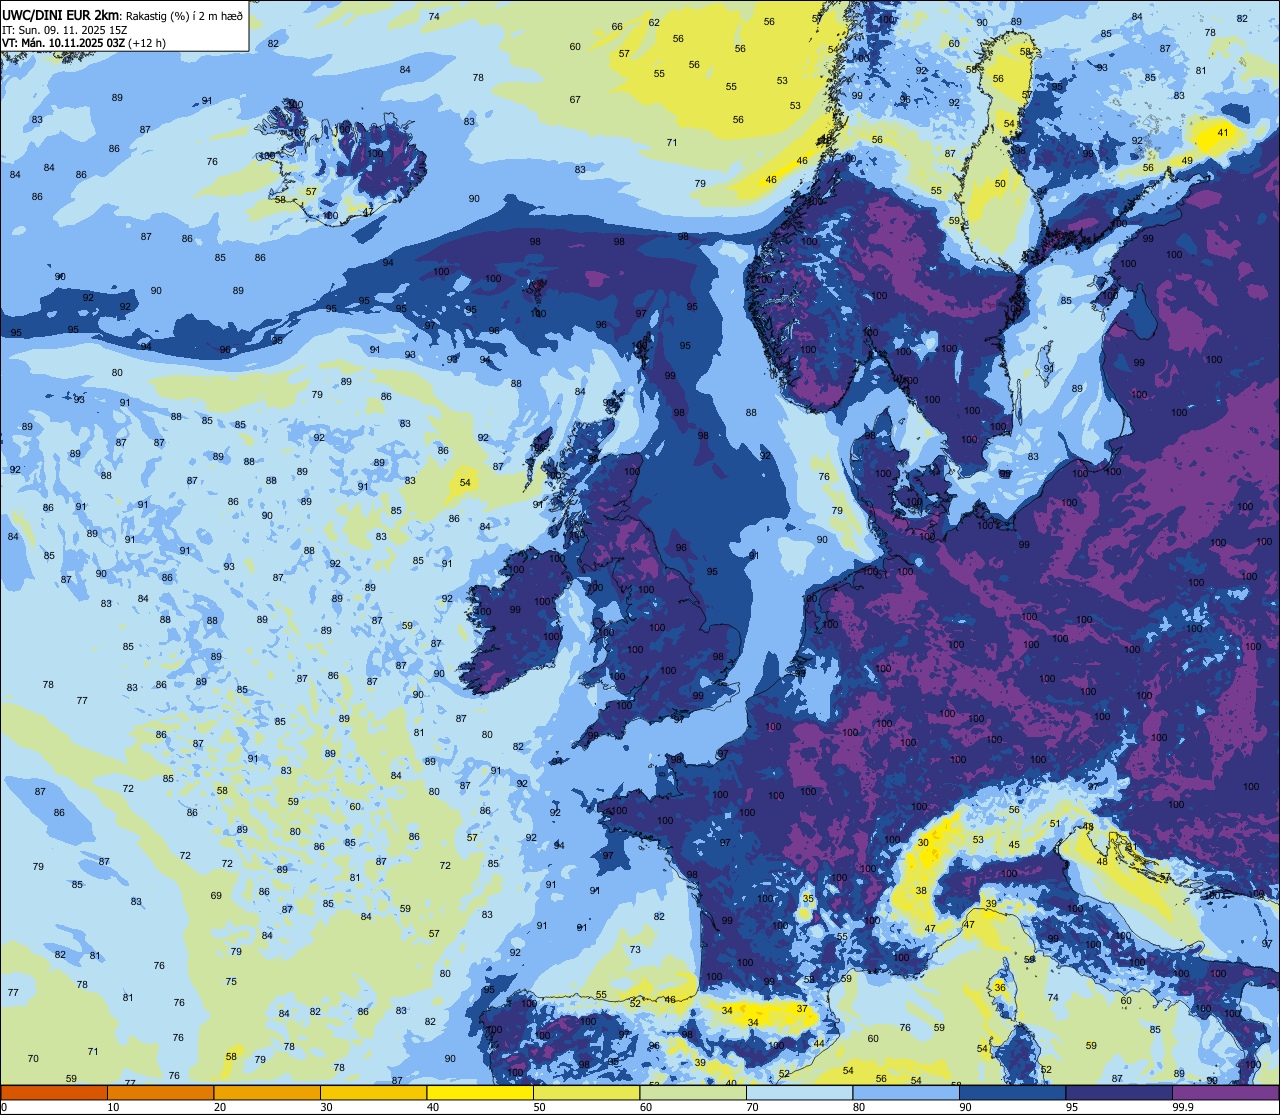Click the value 62 at the top of the map
Image resolution: width=1280 pixels, height=1115 pixels.
[654, 23]
